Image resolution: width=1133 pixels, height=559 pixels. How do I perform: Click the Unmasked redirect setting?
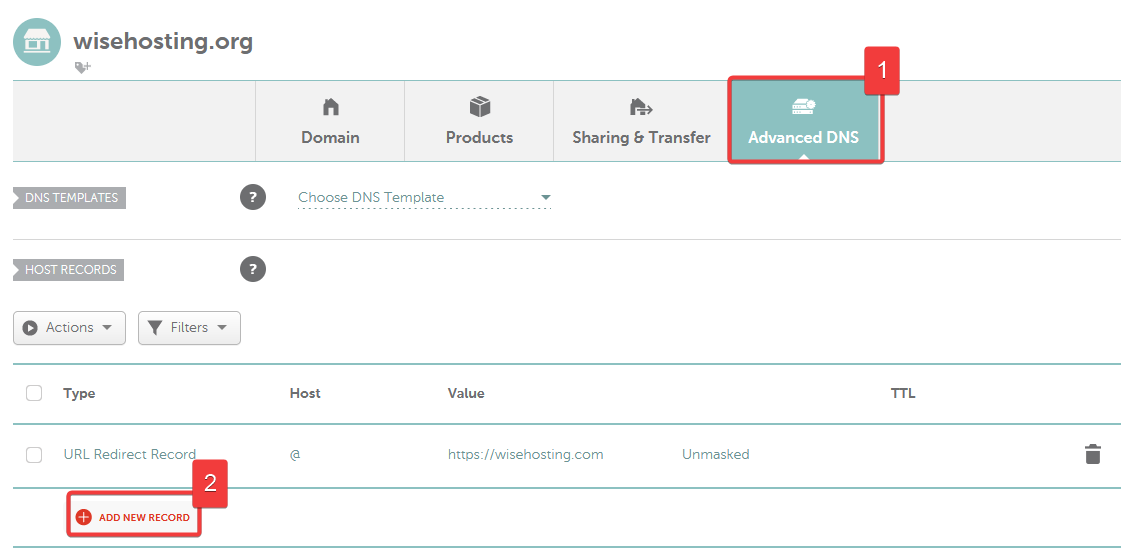(715, 454)
